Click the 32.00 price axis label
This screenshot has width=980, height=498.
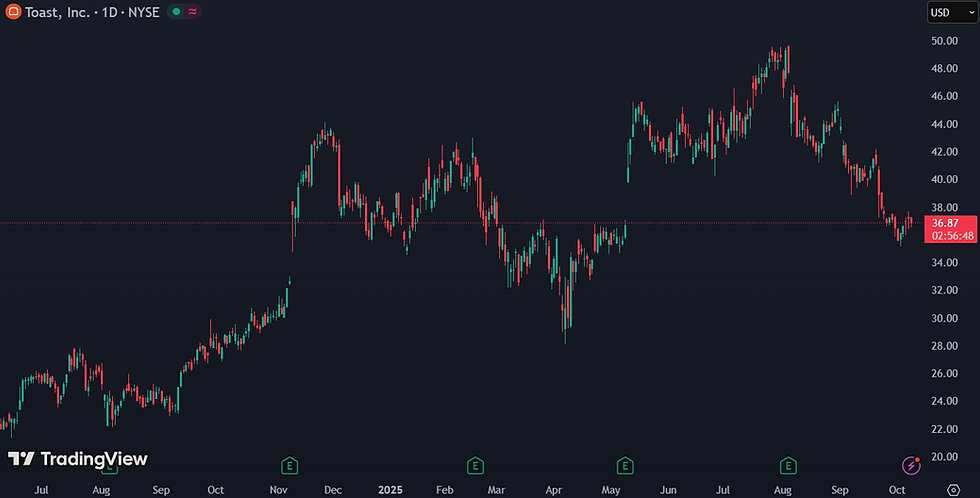[944, 290]
